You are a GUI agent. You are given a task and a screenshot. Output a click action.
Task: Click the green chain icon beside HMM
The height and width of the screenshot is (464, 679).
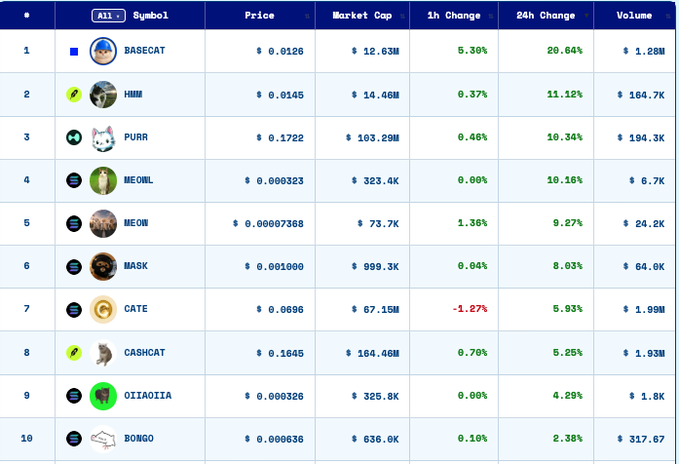point(74,94)
